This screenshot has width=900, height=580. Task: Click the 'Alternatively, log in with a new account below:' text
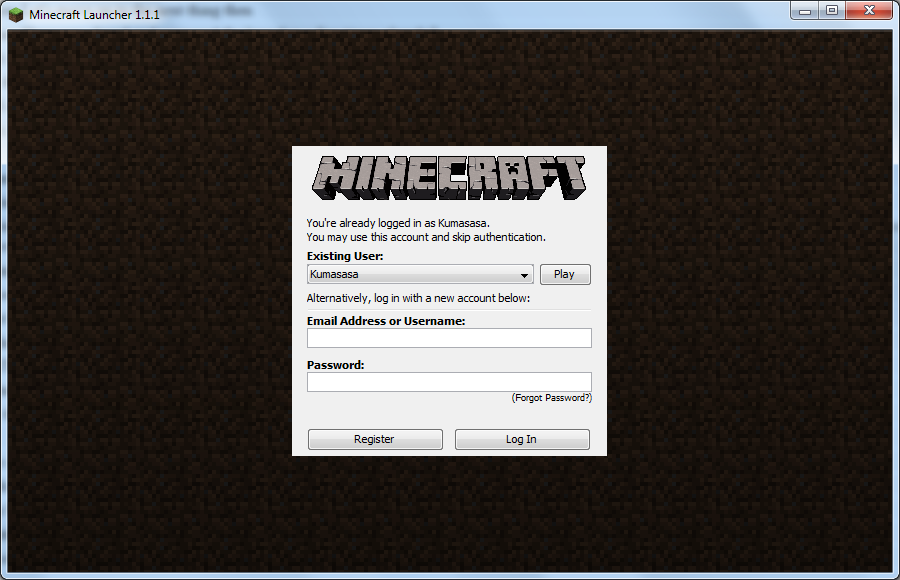(x=418, y=298)
